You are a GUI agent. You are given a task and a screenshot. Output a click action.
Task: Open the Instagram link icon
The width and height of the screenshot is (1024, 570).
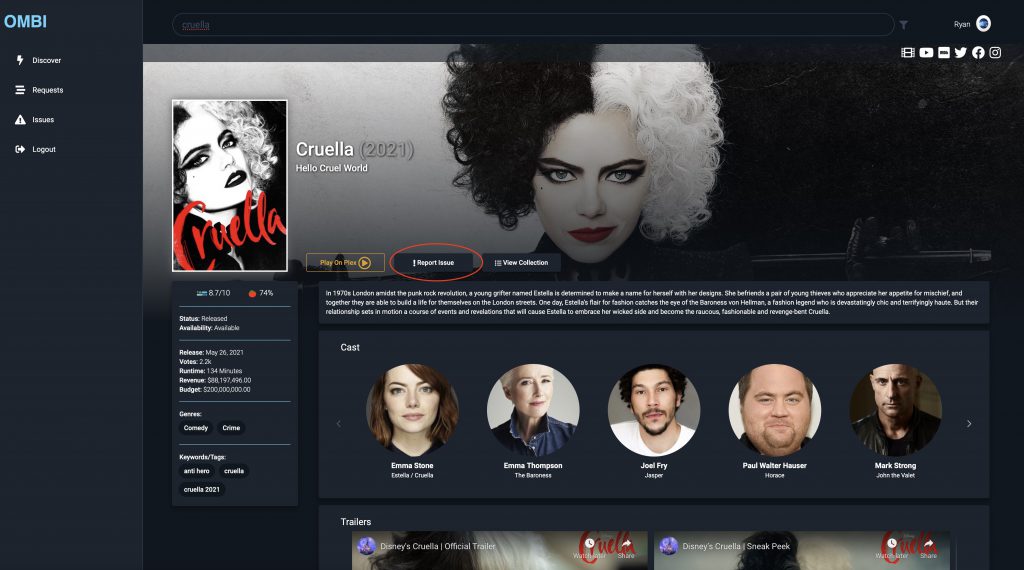(995, 52)
